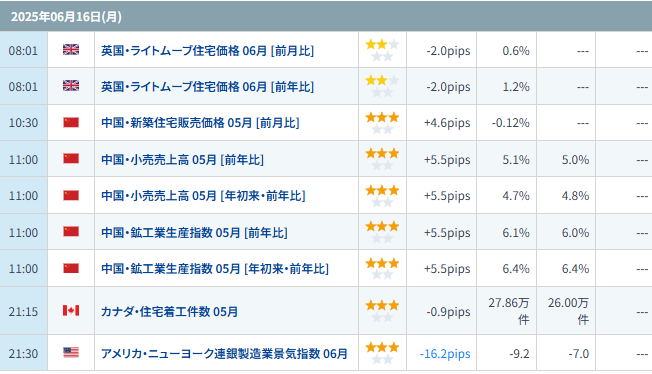Viewport: 652px width, 374px height.
Task: Click the 2025年06月16日(月) date header
Action: tap(66, 17)
